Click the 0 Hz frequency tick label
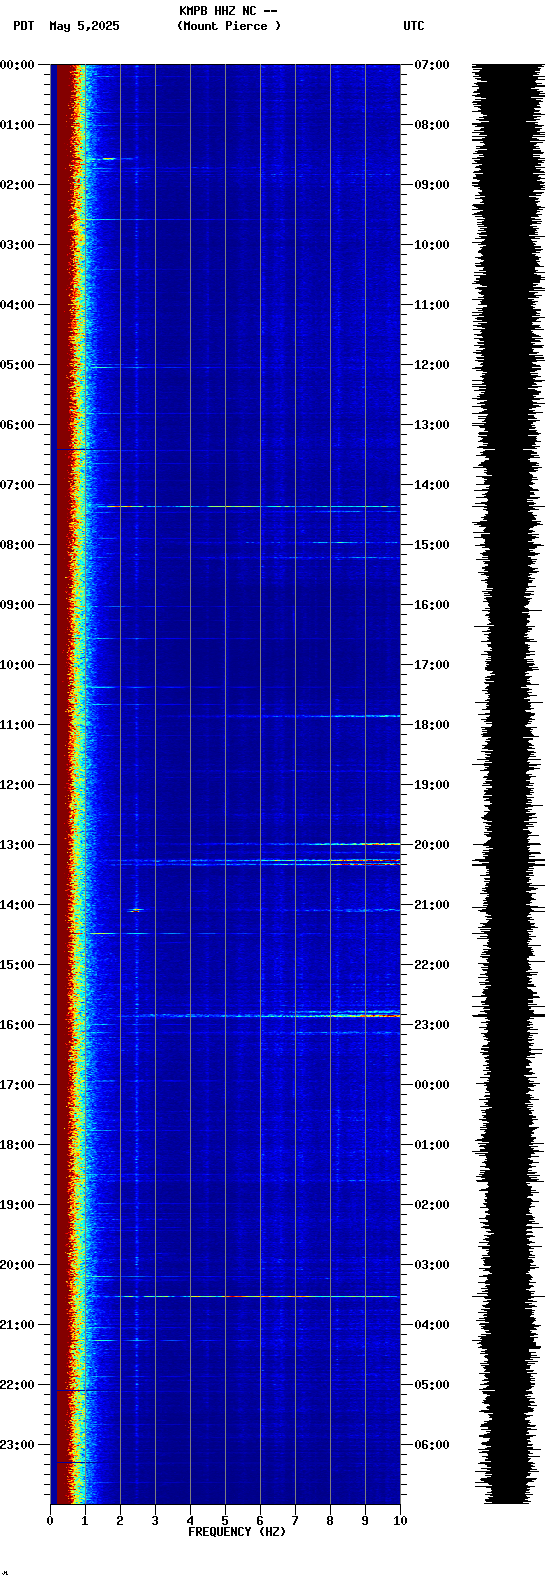The height and width of the screenshot is (1584, 552). tap(50, 1521)
